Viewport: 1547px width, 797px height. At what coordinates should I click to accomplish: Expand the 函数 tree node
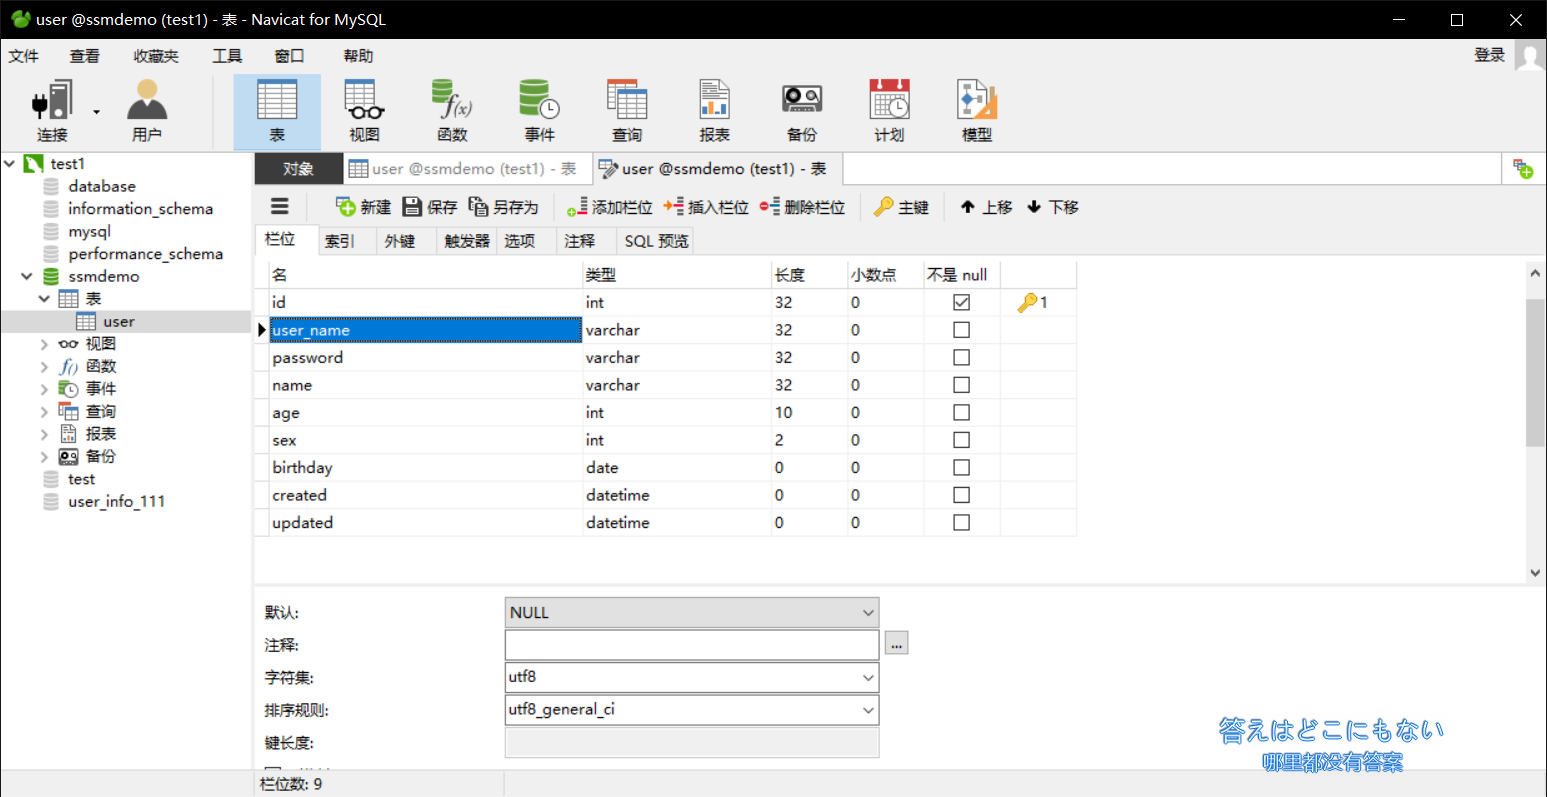(44, 366)
